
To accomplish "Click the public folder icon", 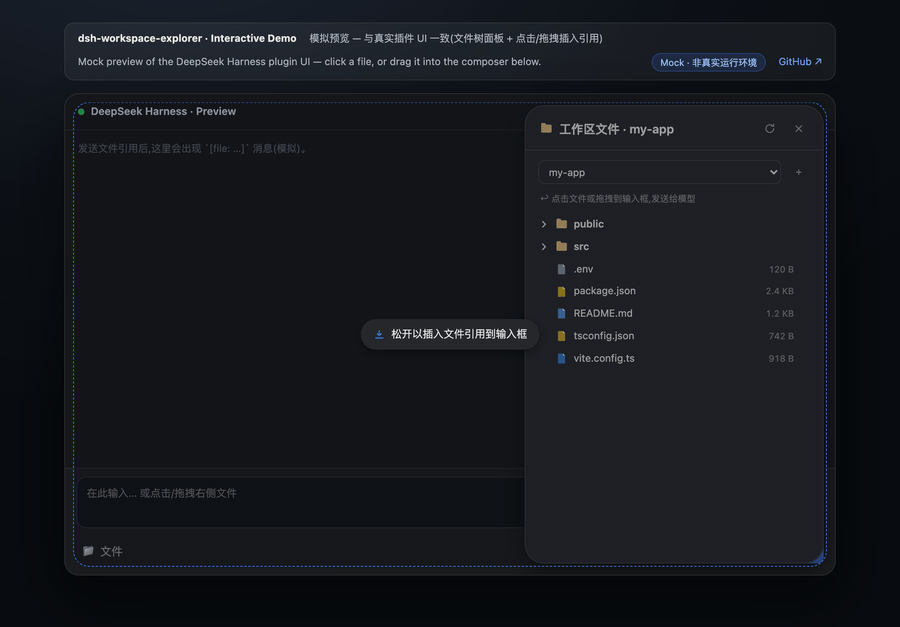I will click(562, 224).
